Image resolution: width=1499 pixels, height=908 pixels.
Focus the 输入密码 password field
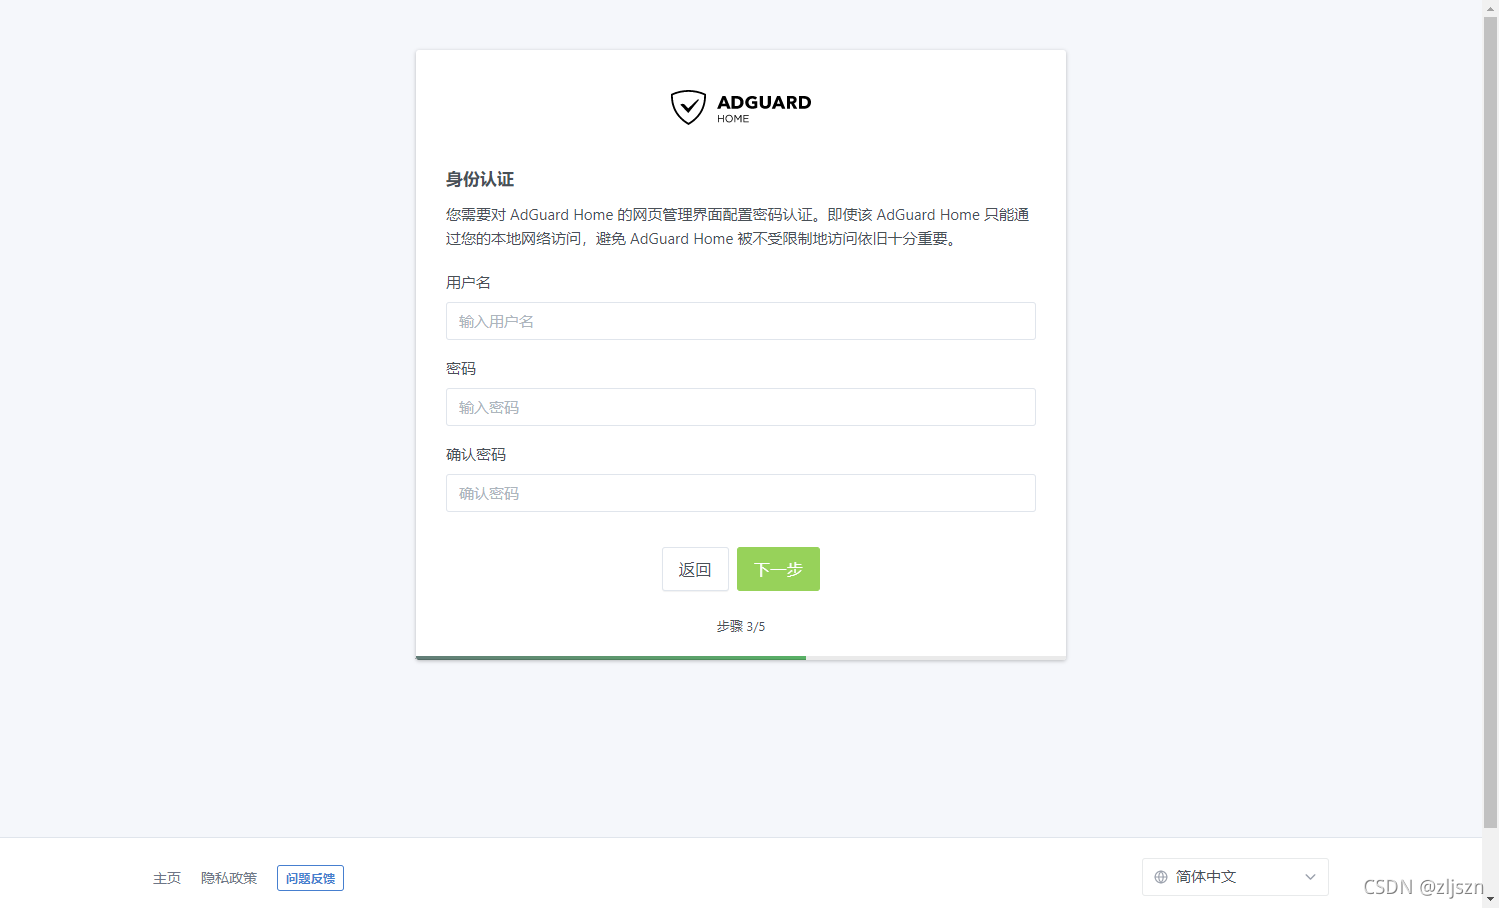pyautogui.click(x=740, y=407)
